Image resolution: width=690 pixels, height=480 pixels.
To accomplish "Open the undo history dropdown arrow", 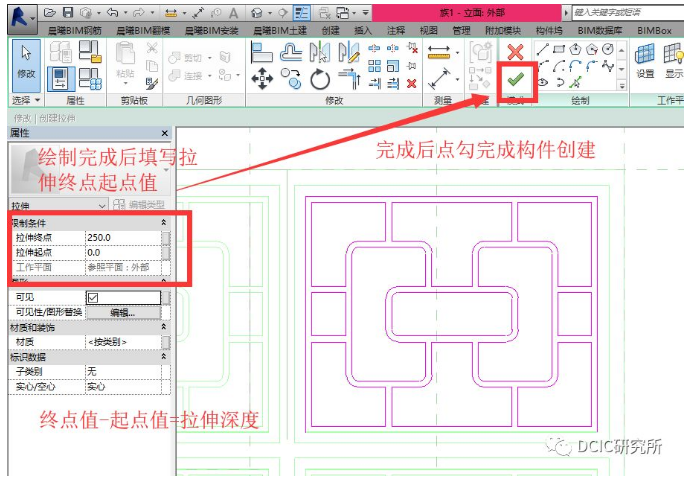I will [125, 13].
